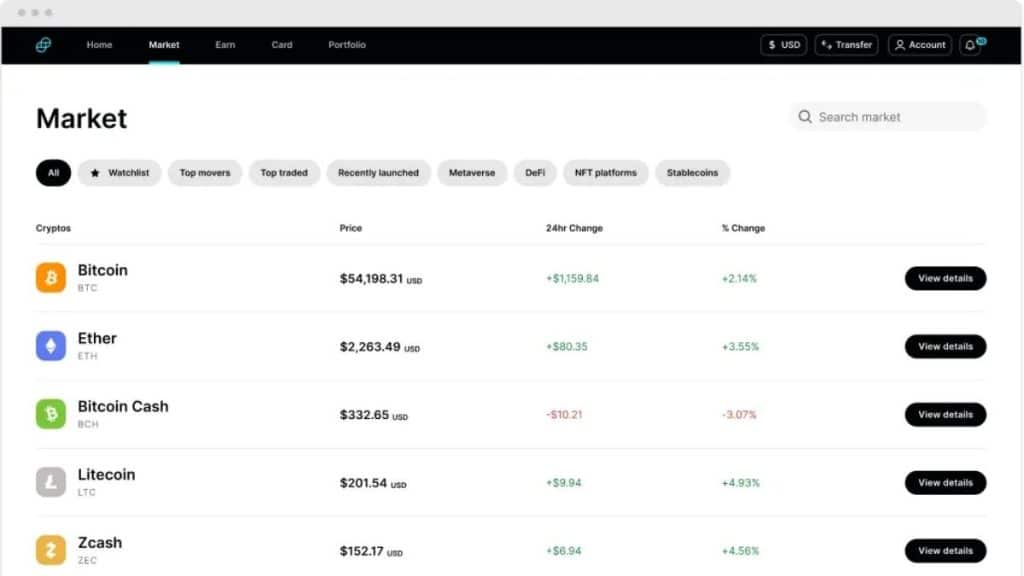View details for Bitcoin

[x=945, y=278]
